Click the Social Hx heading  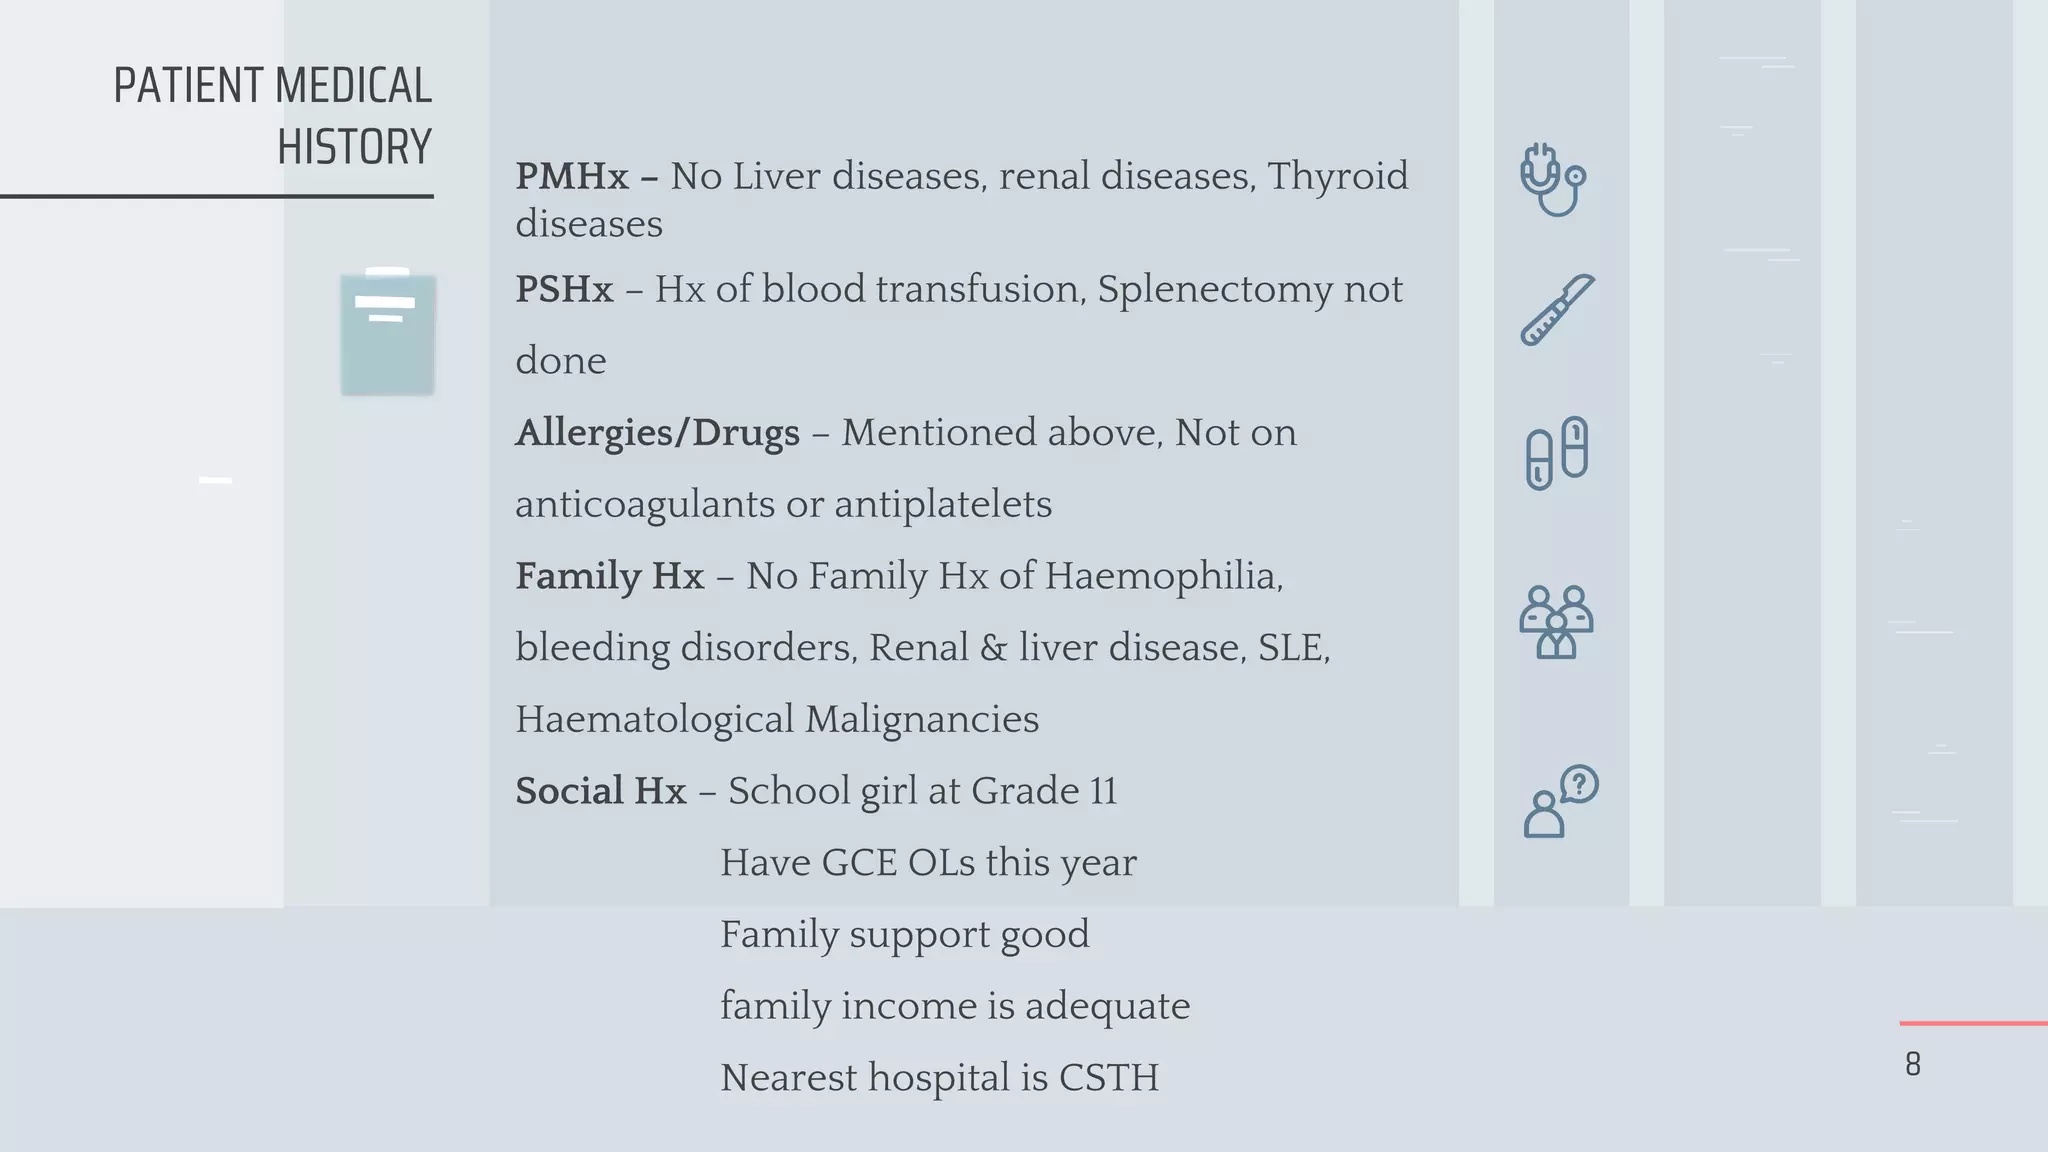601,791
